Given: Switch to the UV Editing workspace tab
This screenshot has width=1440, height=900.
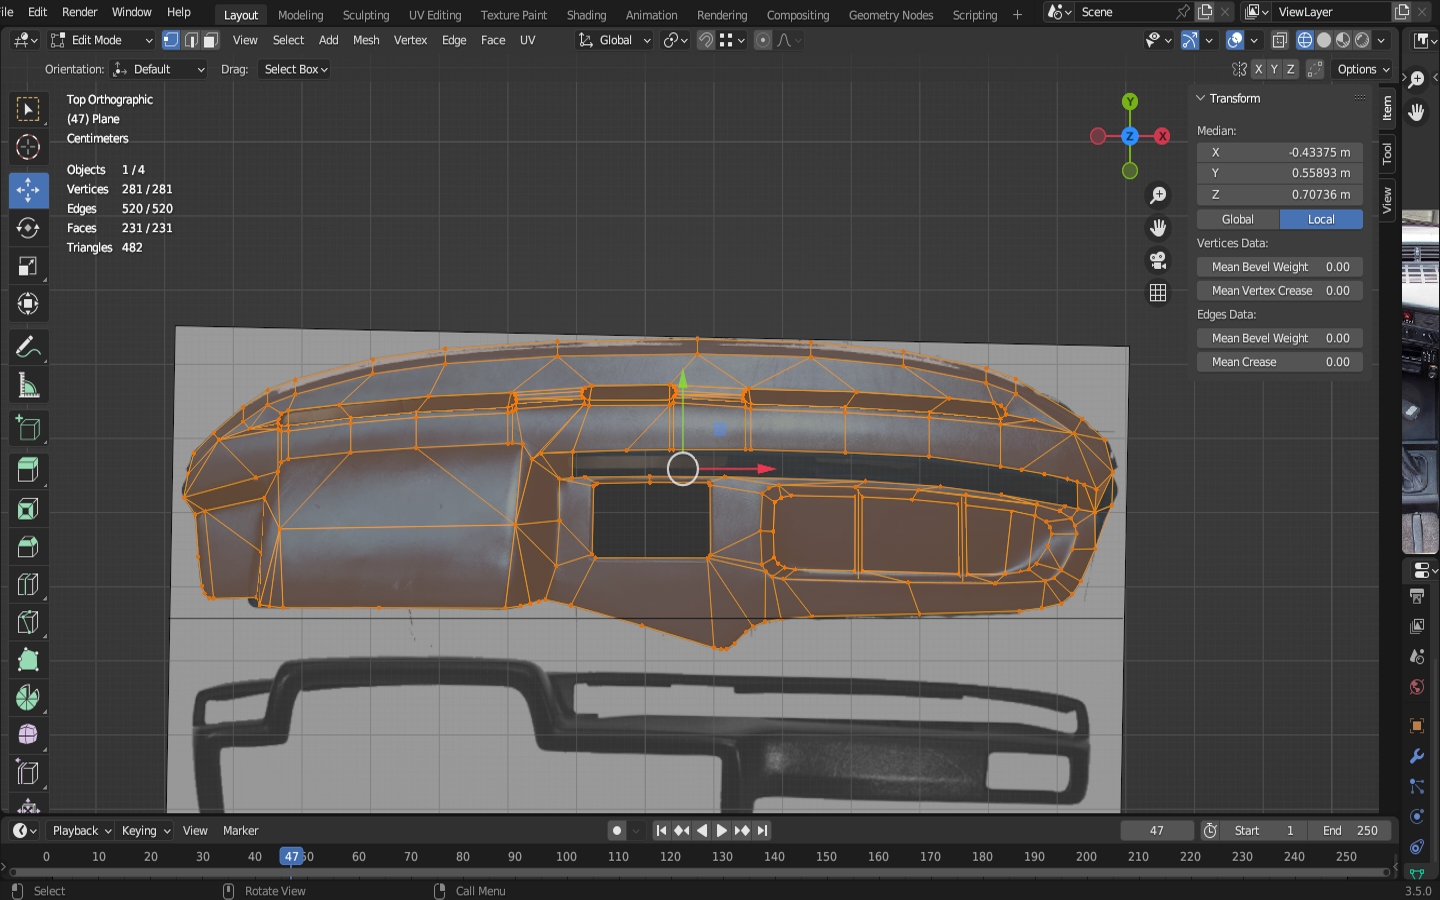Looking at the screenshot, I should click(x=435, y=15).
